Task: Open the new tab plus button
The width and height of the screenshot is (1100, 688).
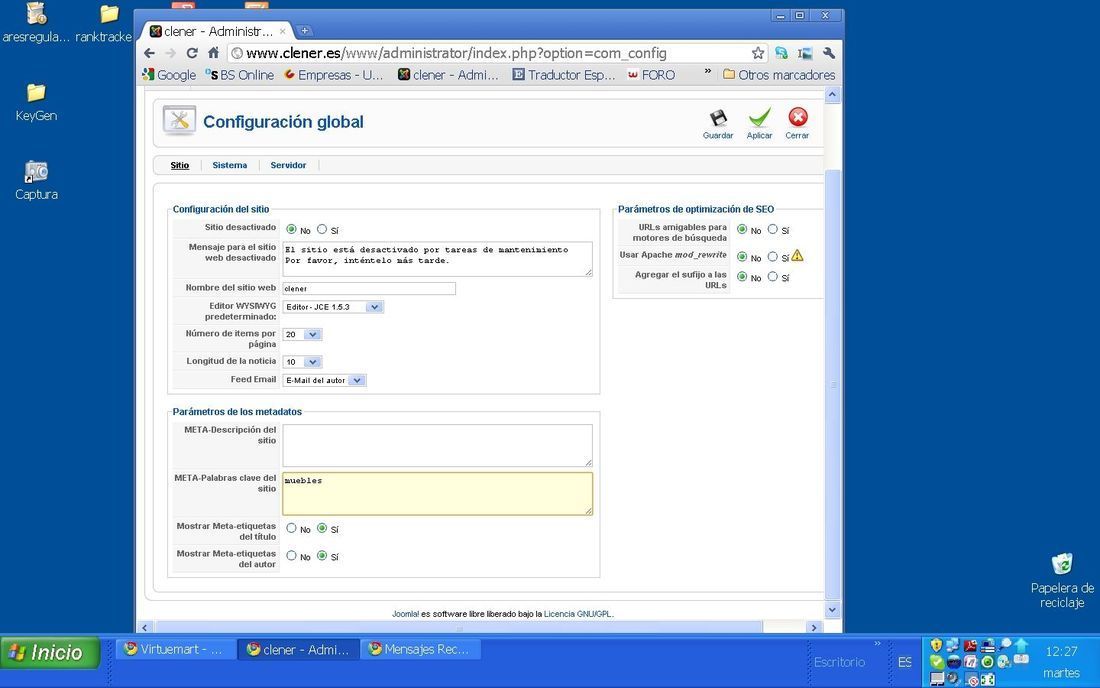Action: pyautogui.click(x=304, y=31)
